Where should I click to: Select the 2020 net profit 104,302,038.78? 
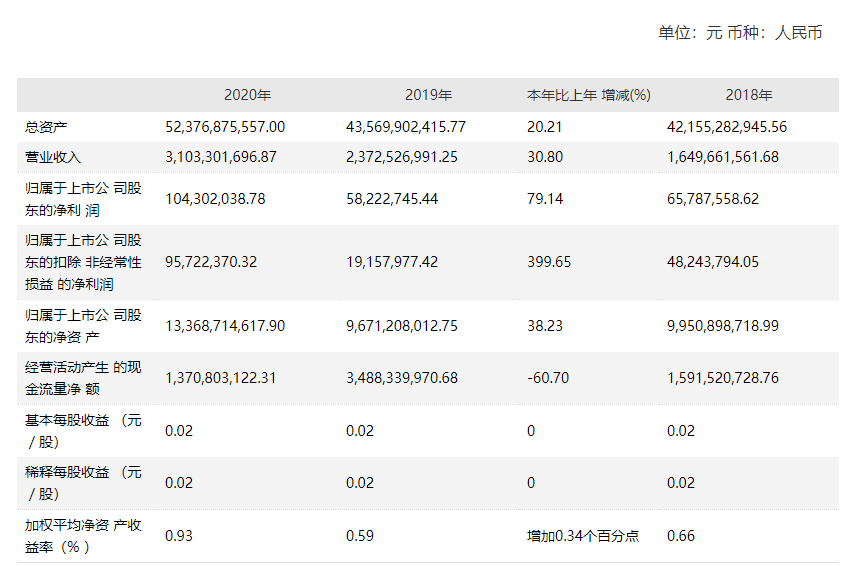[x=215, y=199]
